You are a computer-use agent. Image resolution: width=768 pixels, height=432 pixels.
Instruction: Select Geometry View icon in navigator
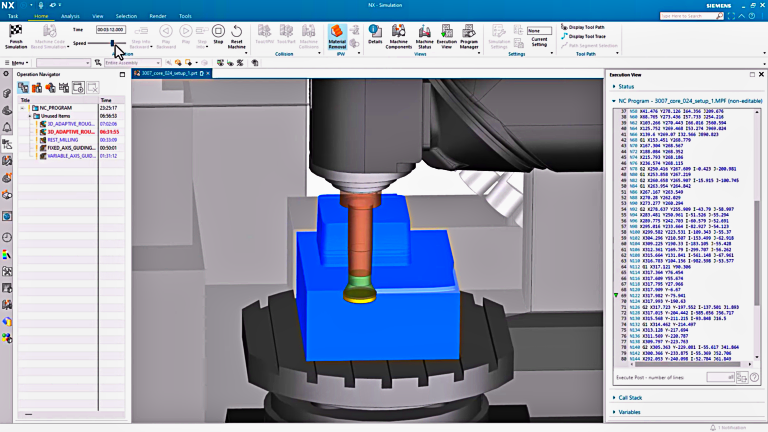pyautogui.click(x=50, y=88)
